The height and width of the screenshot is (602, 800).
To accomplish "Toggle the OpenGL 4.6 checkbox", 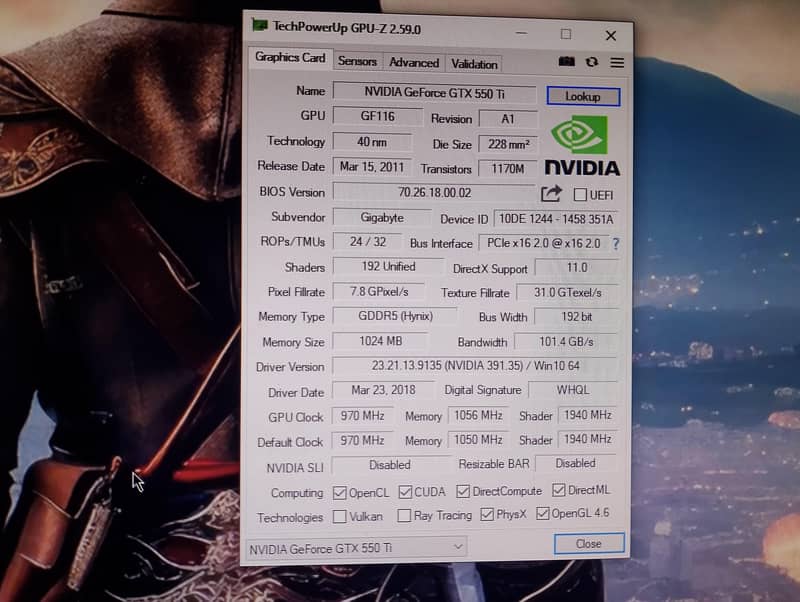I will tap(542, 513).
